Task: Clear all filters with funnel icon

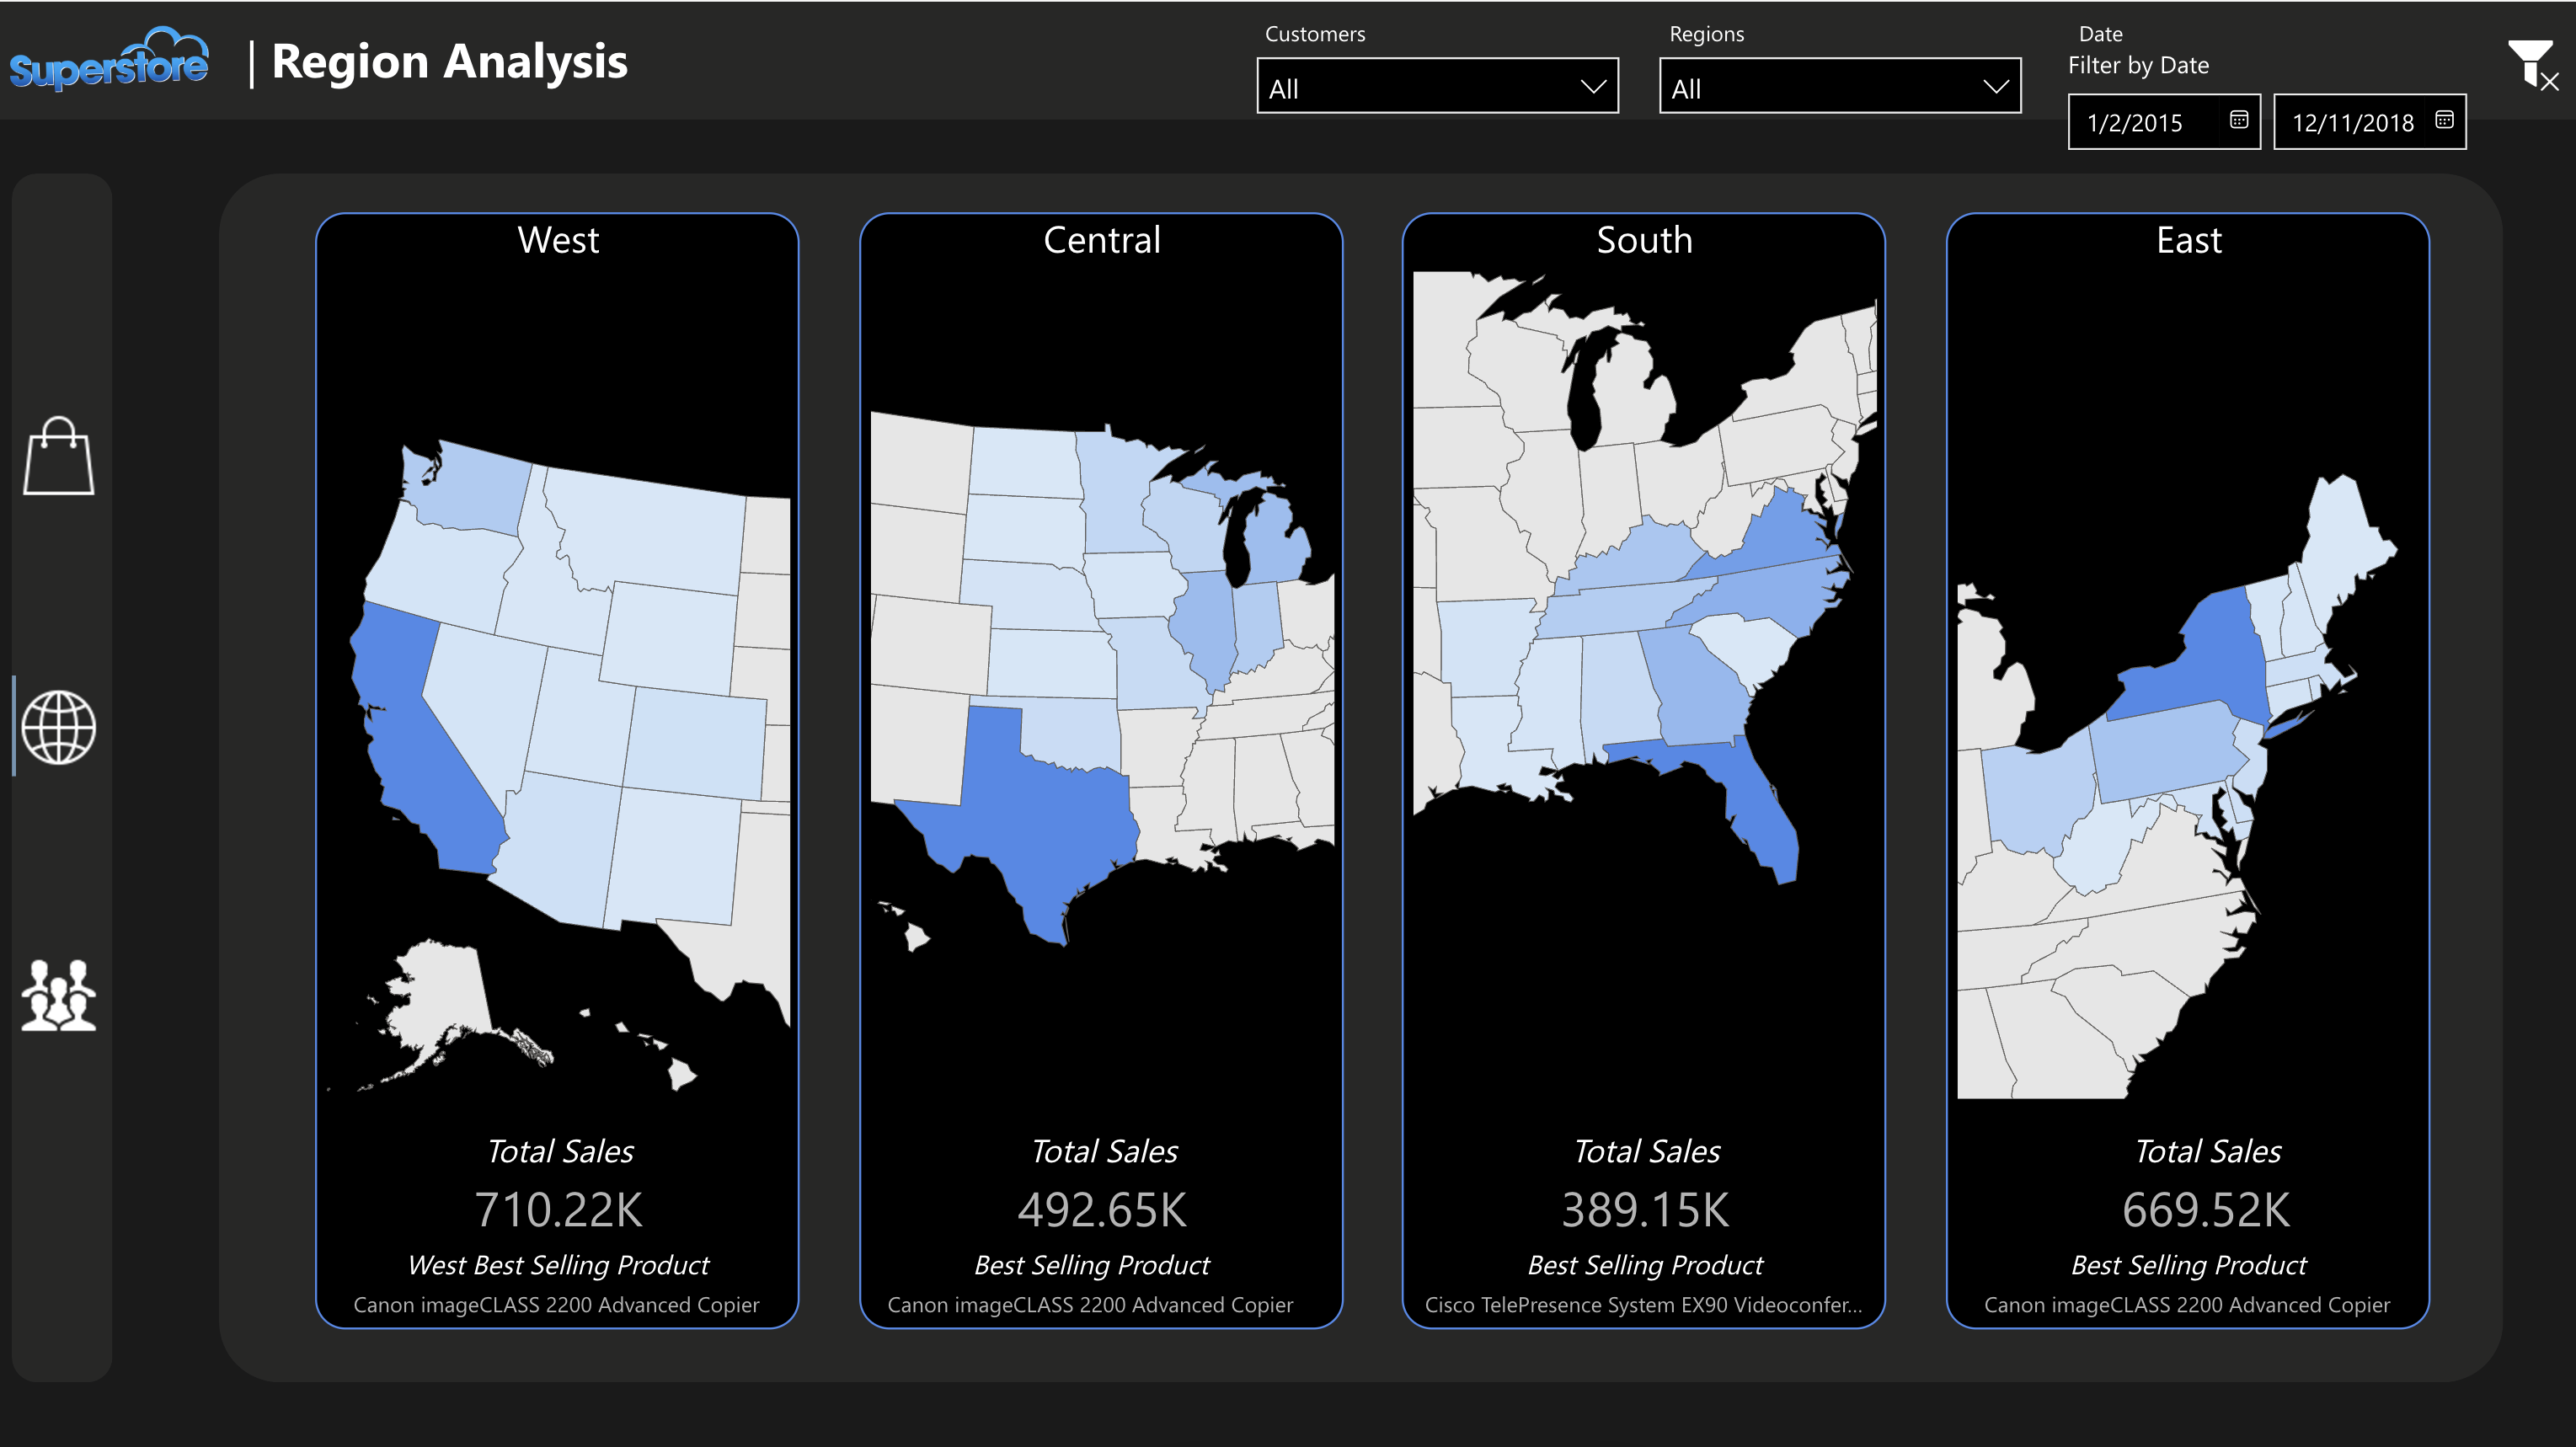Action: [x=2531, y=65]
